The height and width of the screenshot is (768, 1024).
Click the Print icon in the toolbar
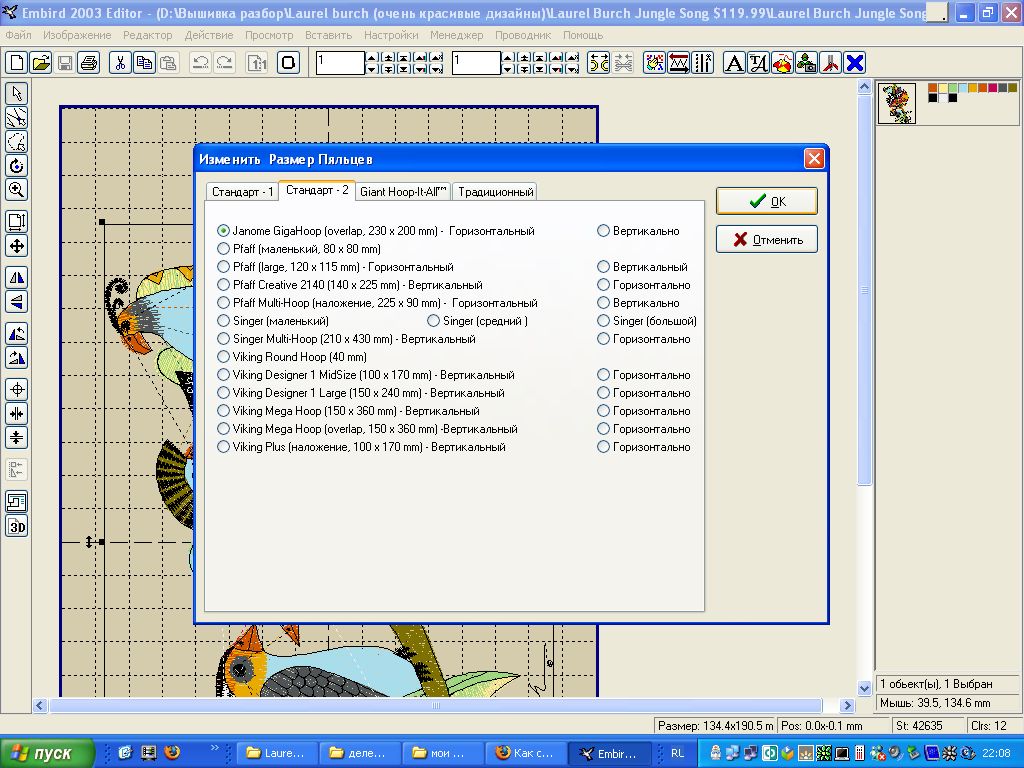[88, 63]
